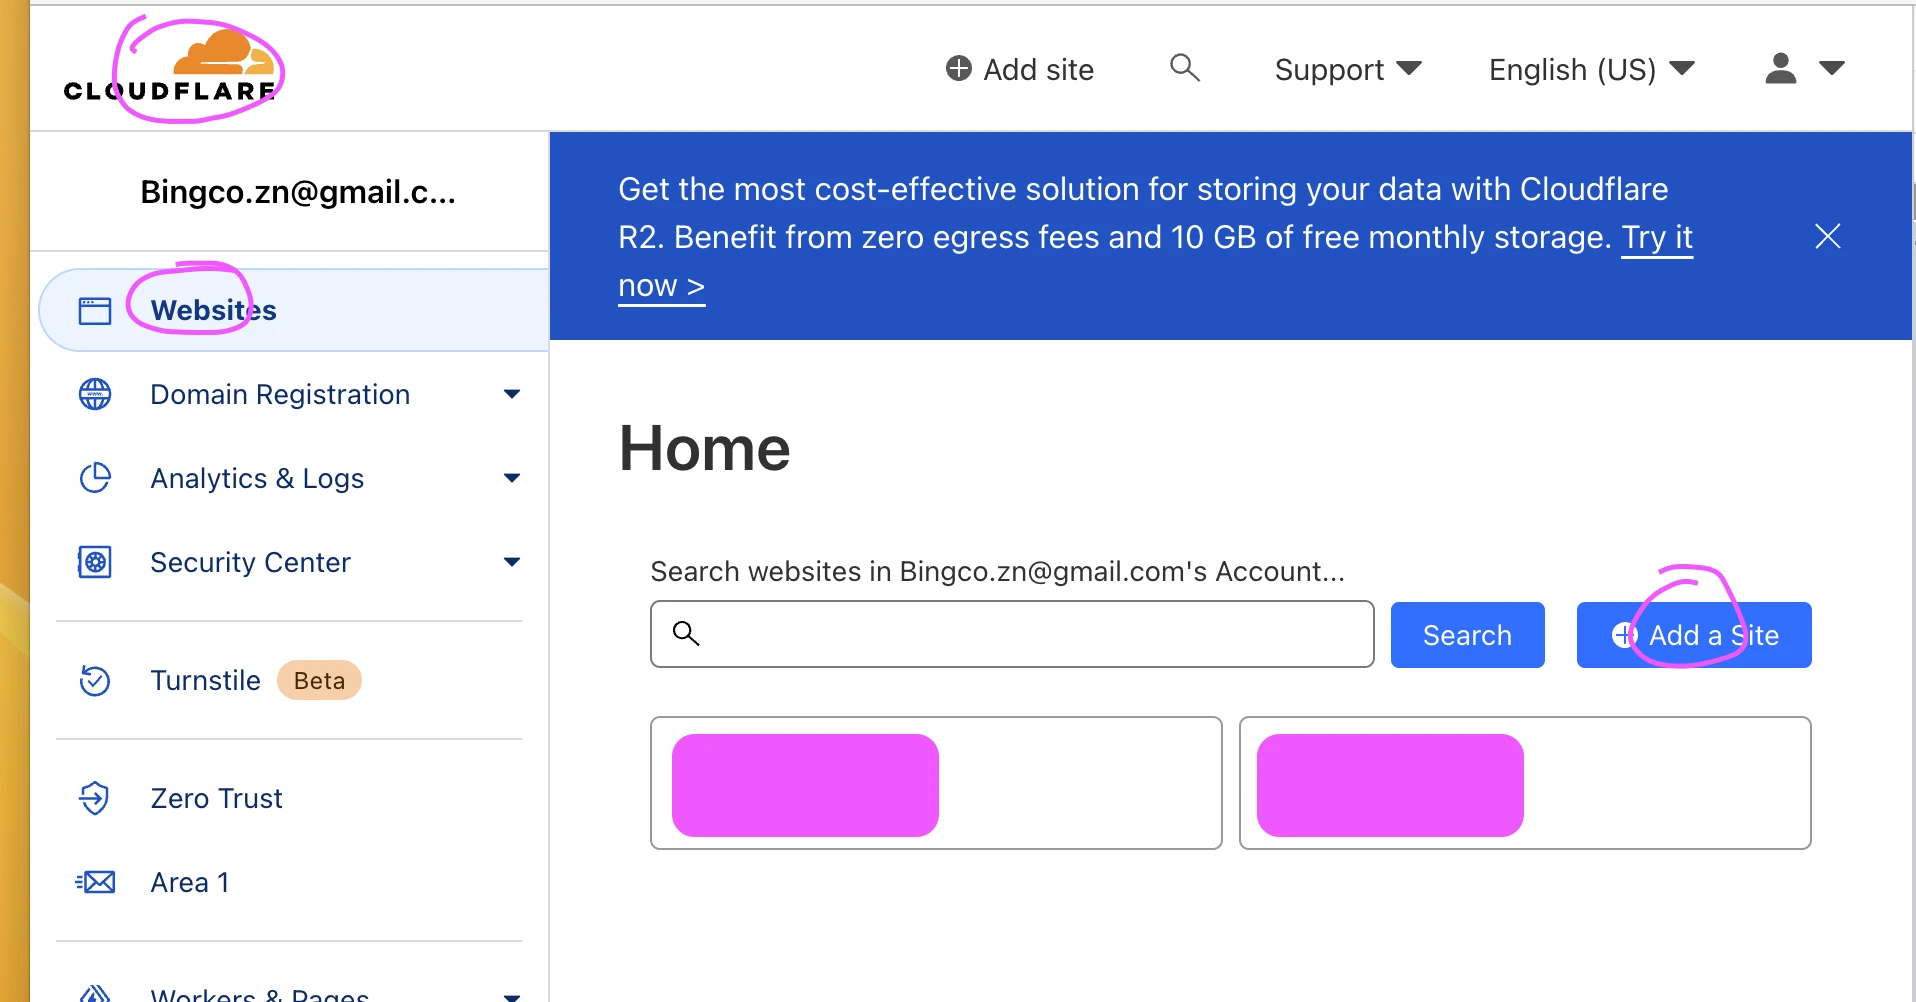The width and height of the screenshot is (1916, 1002).
Task: Open Zero Trust from sidebar
Action: tap(216, 798)
